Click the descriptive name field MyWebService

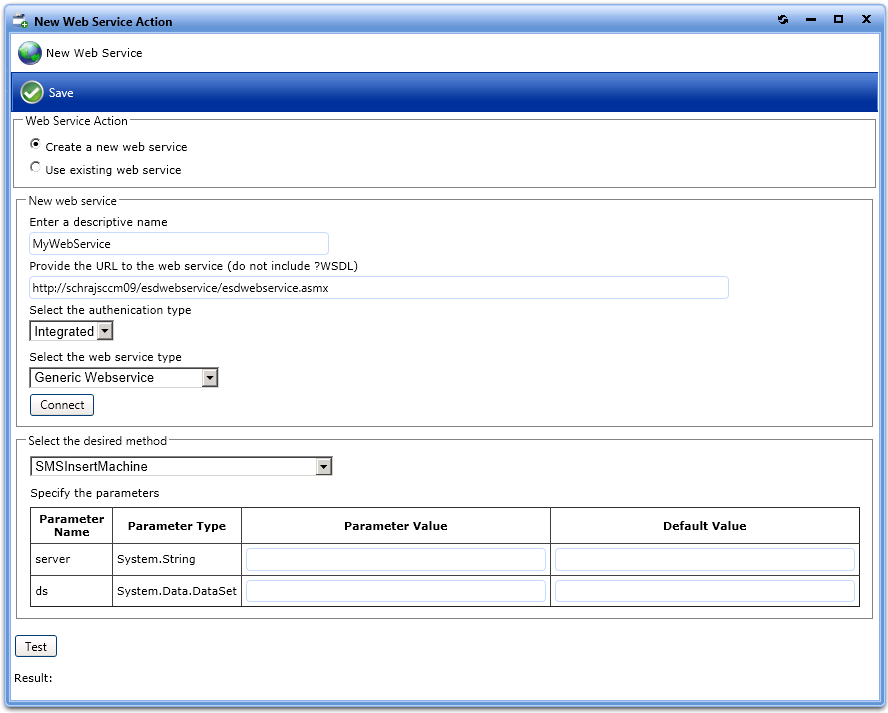[179, 244]
